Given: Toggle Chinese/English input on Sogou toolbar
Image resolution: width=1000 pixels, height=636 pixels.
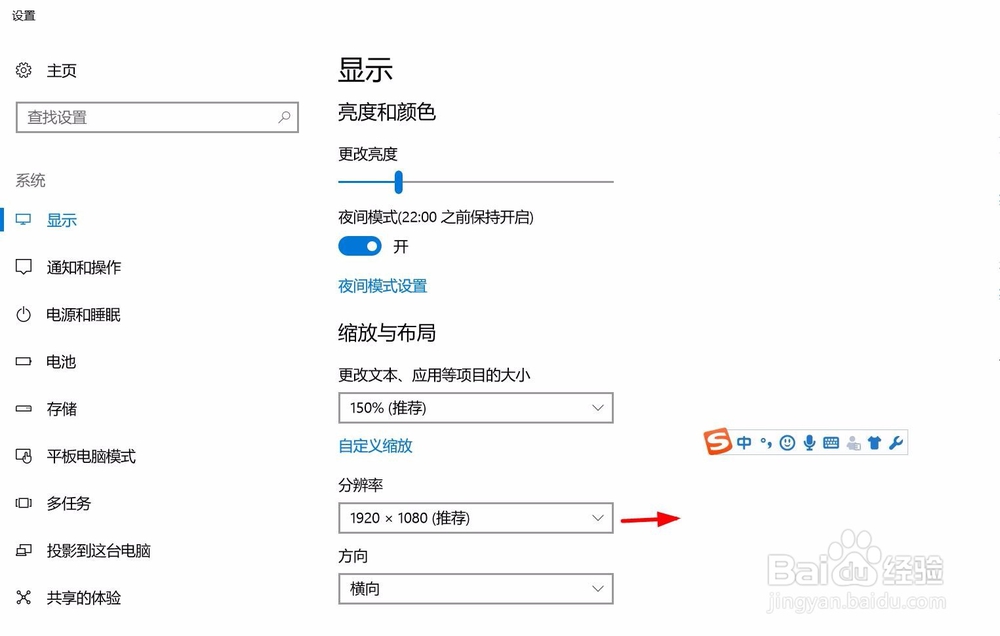Looking at the screenshot, I should [x=745, y=442].
